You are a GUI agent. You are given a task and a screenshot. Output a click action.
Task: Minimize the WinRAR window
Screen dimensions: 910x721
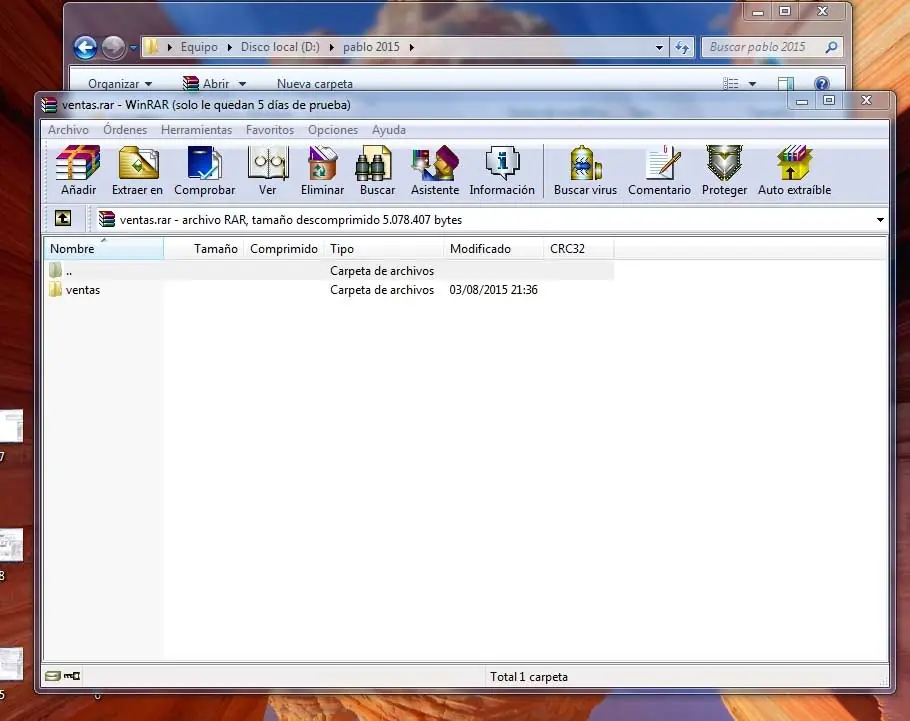tap(801, 101)
